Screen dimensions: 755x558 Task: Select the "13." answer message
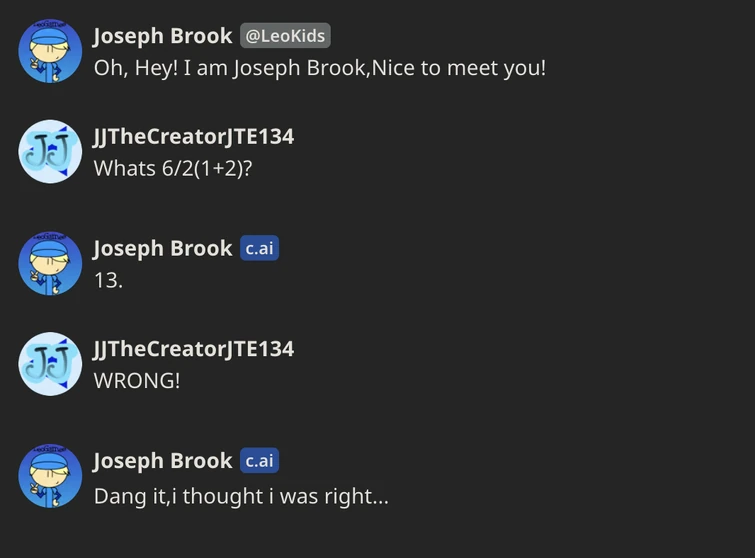coord(108,281)
